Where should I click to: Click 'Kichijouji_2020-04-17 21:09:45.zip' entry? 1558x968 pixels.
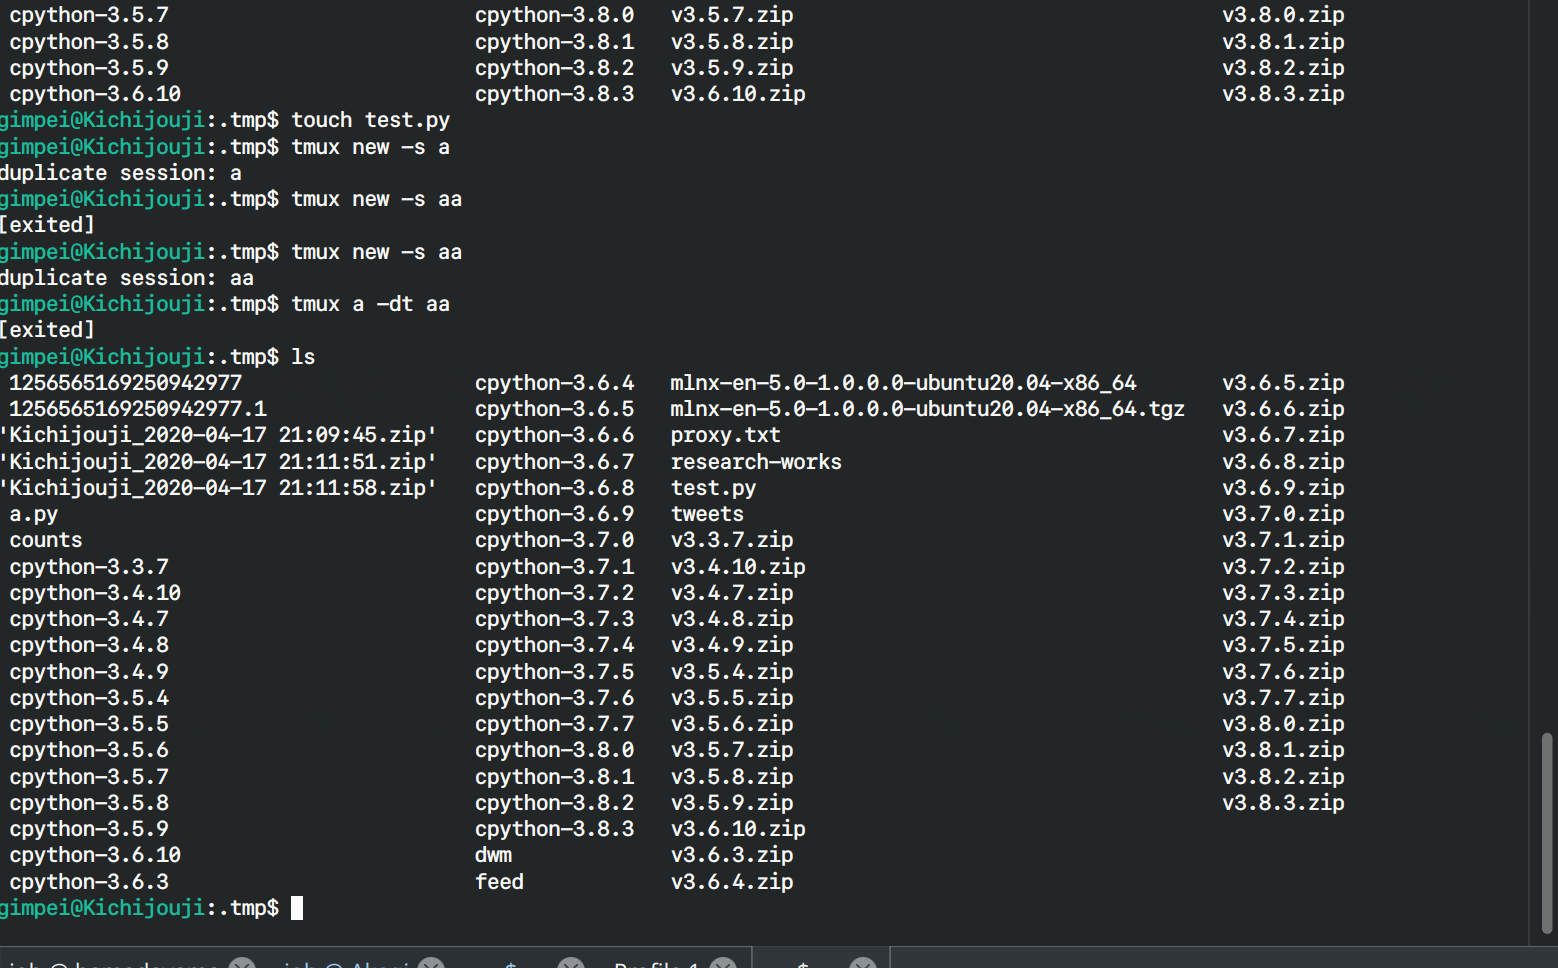coord(218,435)
